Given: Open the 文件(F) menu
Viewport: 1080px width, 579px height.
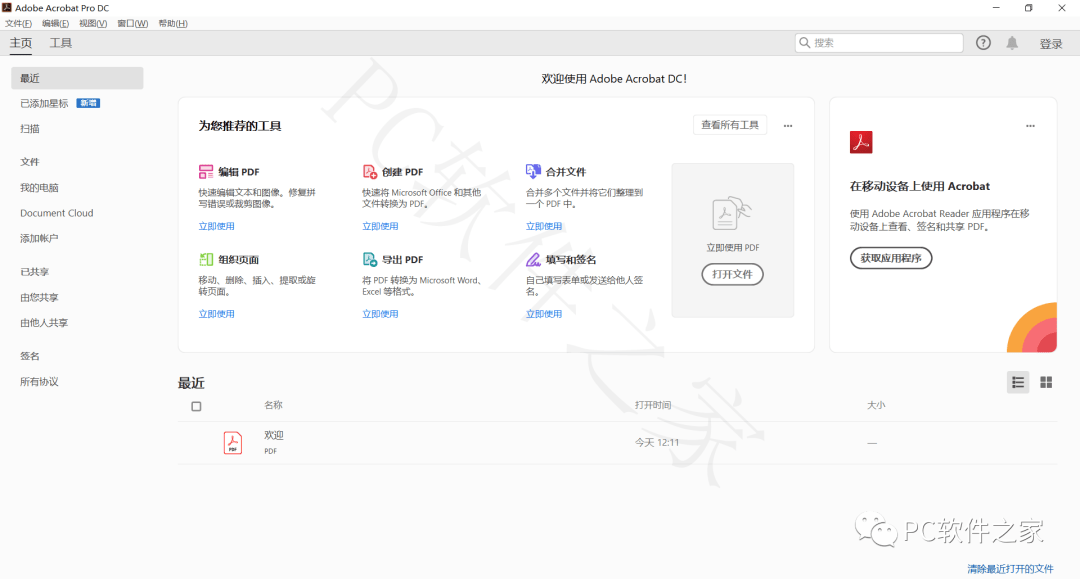Looking at the screenshot, I should [19, 23].
